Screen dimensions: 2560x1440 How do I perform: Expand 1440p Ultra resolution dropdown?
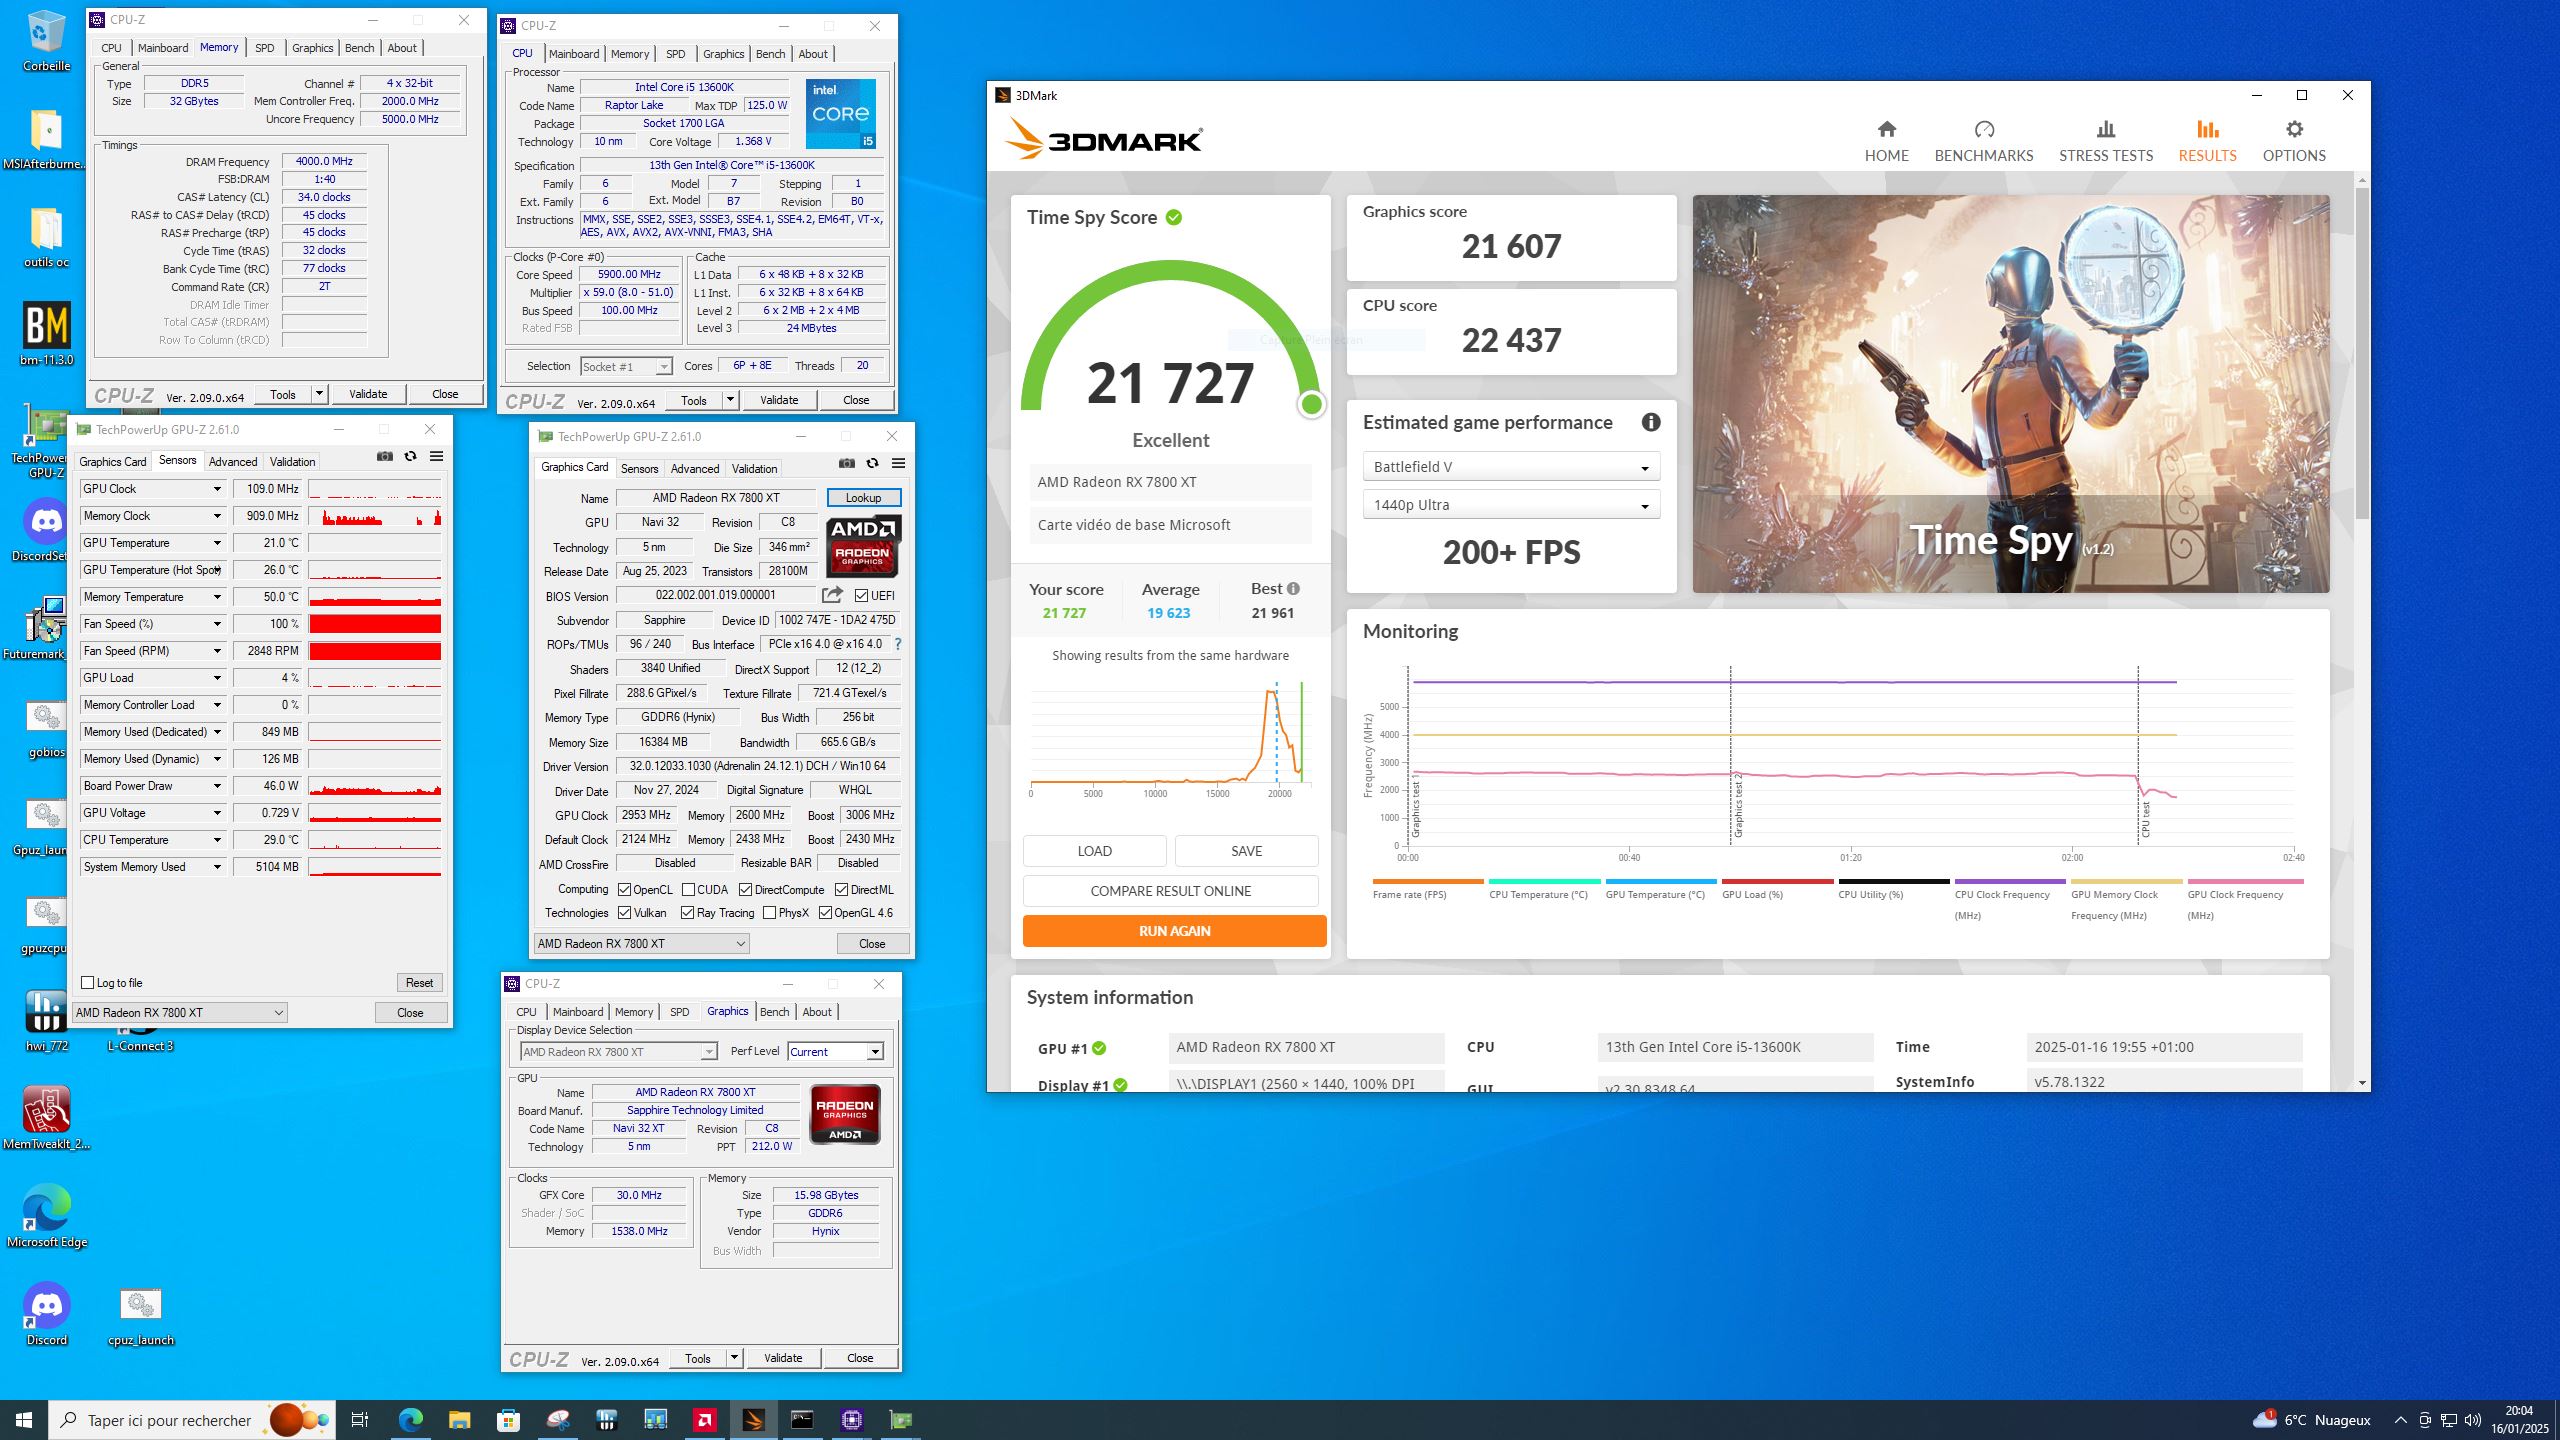pos(1511,504)
